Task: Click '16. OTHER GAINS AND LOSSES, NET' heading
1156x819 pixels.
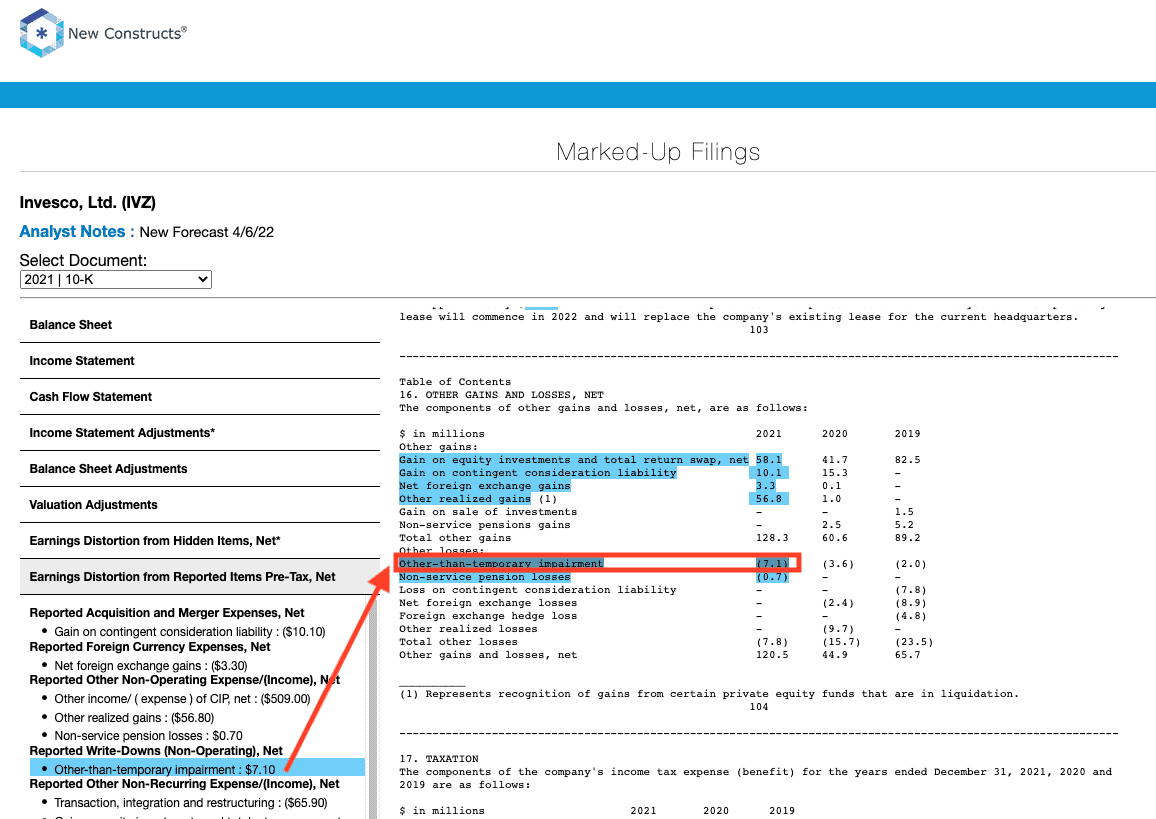Action: point(501,395)
